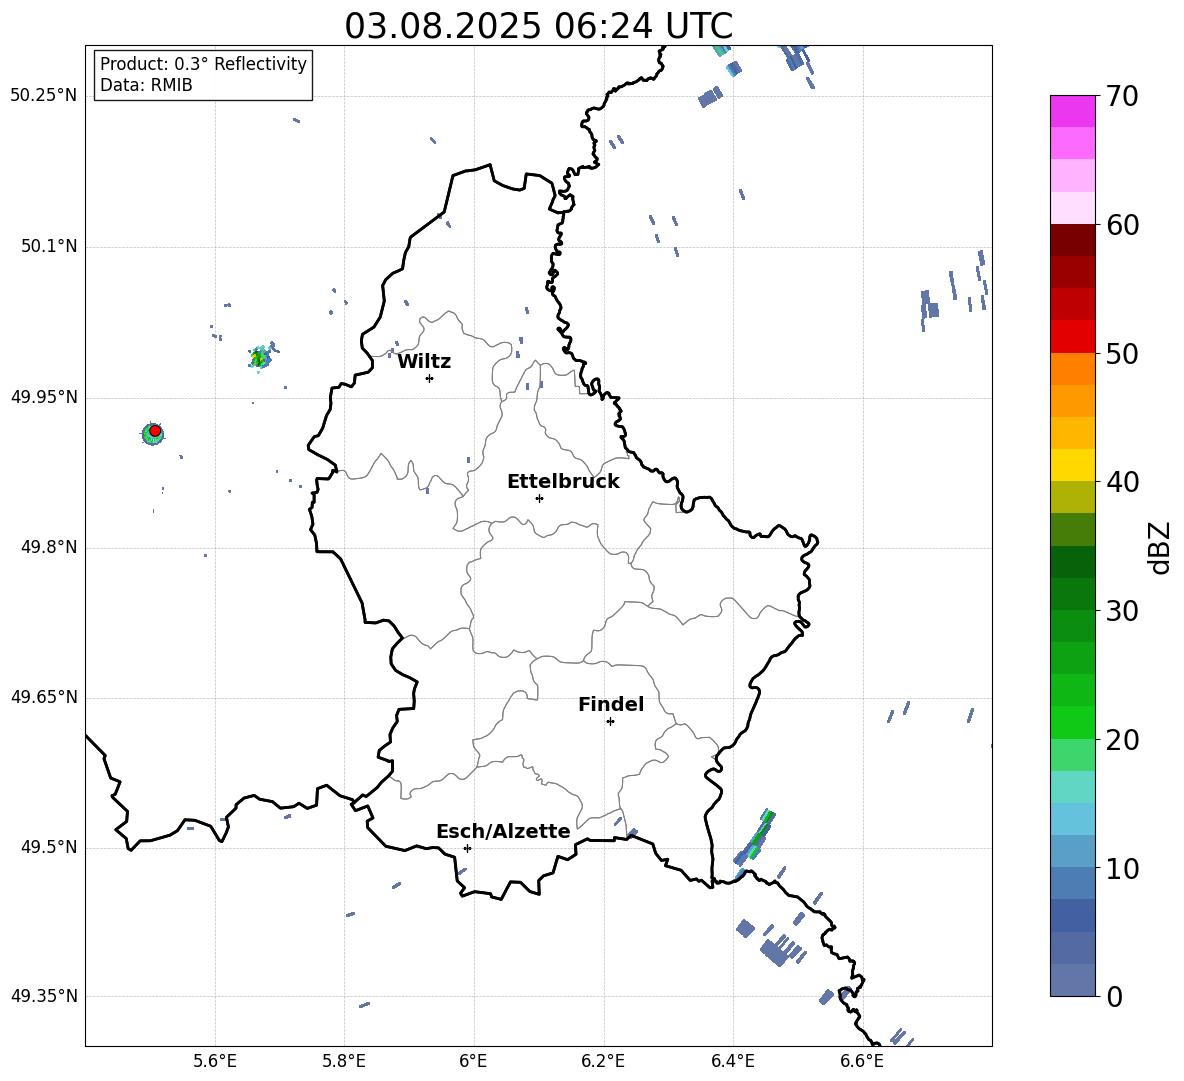
Task: Click the 50.1°N latitude label
Action: point(48,247)
